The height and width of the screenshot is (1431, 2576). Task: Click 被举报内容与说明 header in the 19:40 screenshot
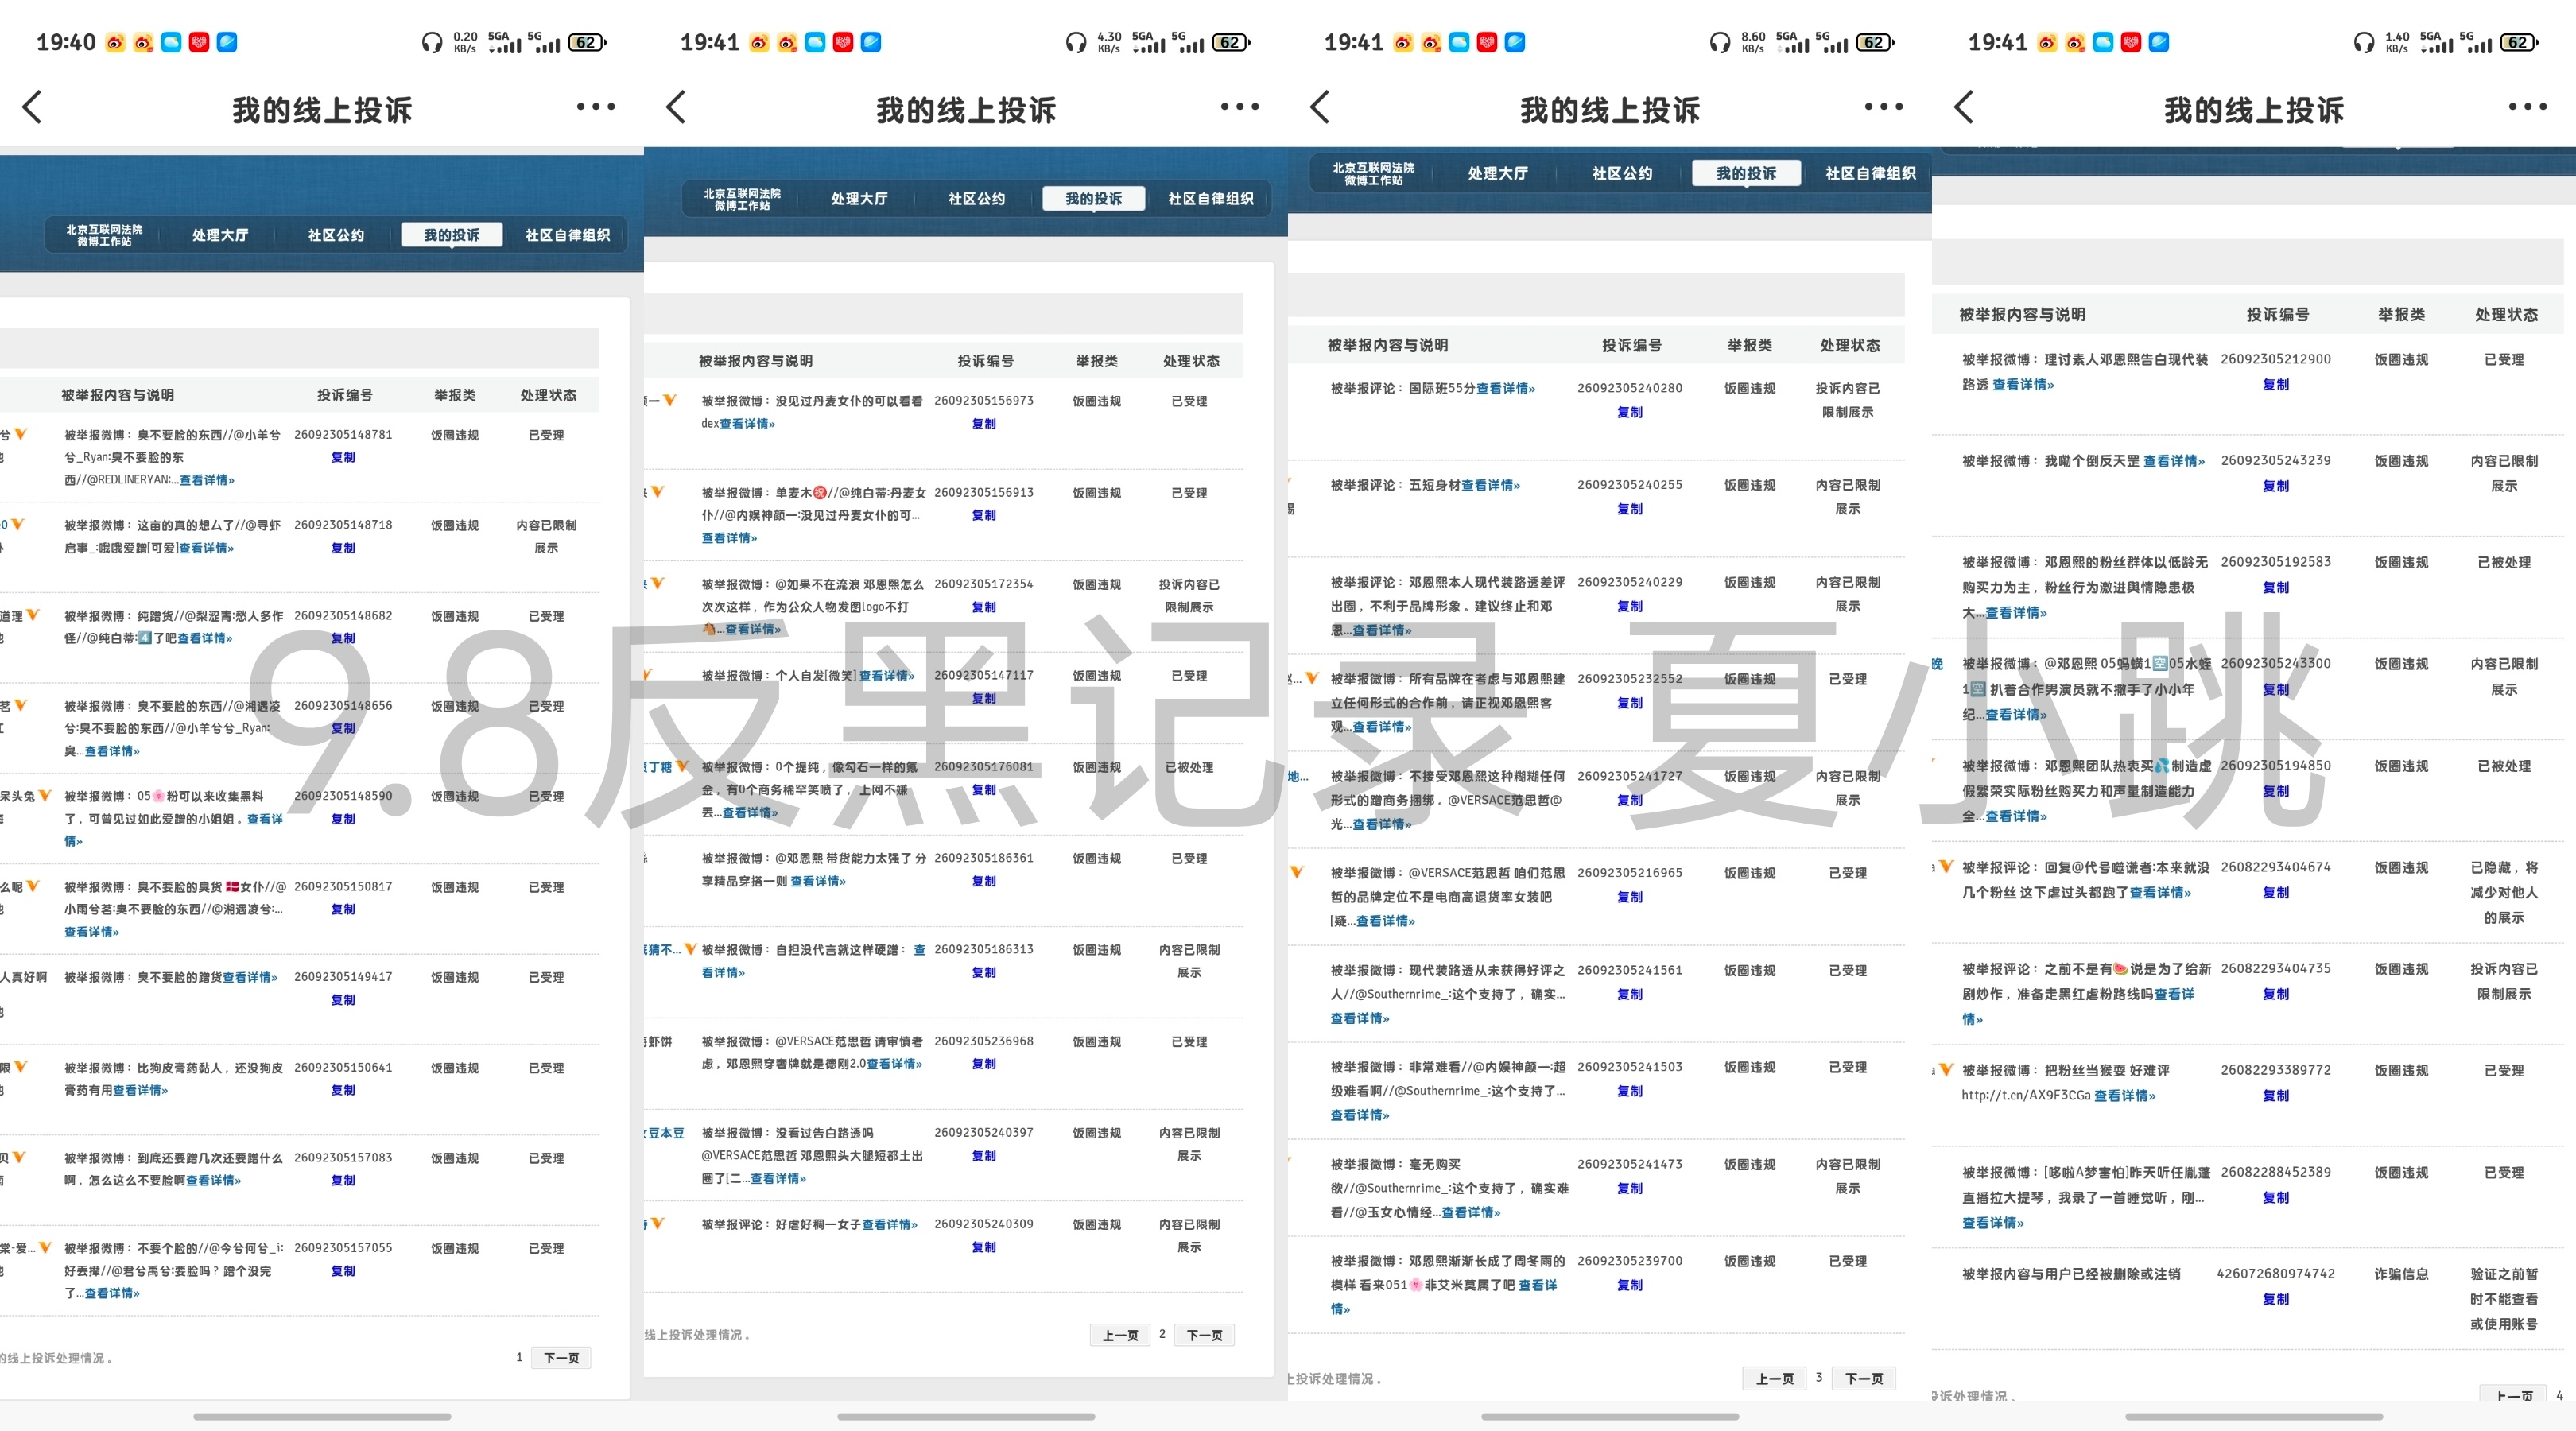click(118, 395)
